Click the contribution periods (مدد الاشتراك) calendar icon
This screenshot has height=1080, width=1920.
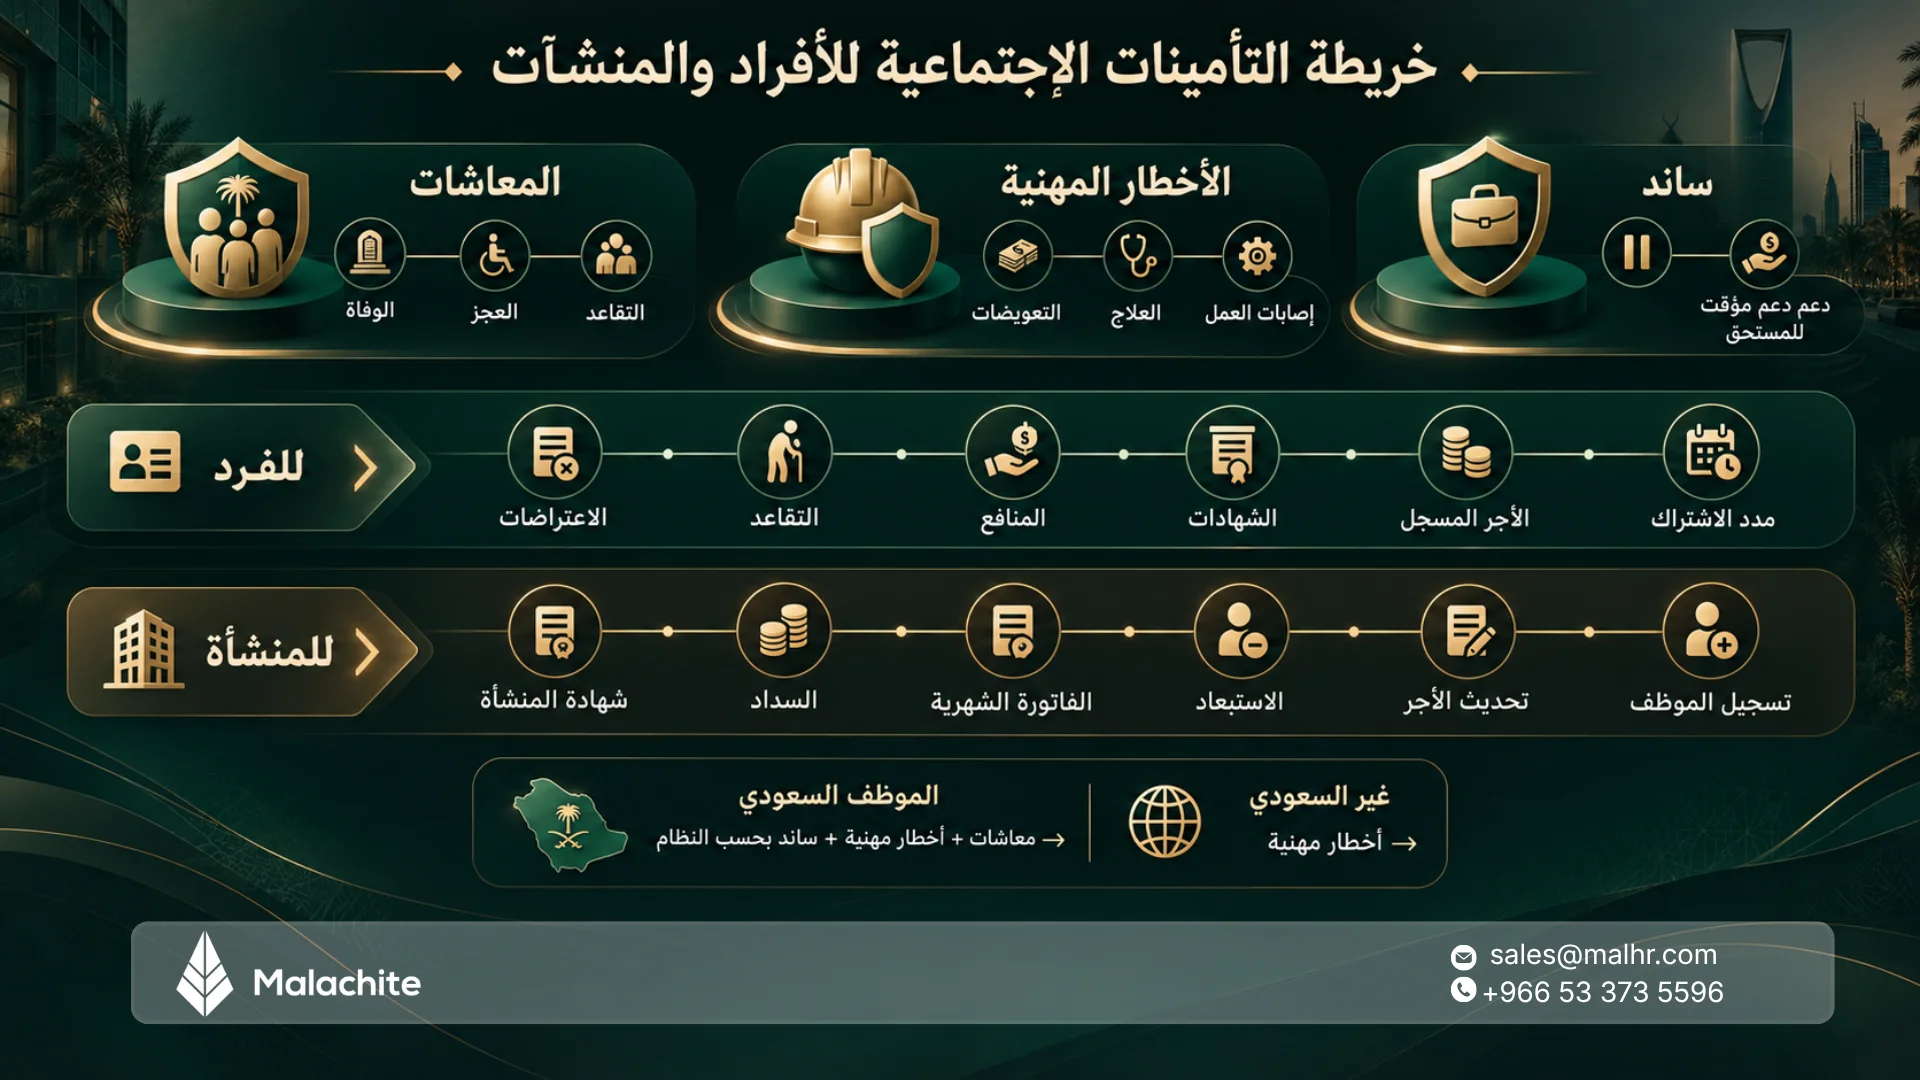click(1711, 453)
